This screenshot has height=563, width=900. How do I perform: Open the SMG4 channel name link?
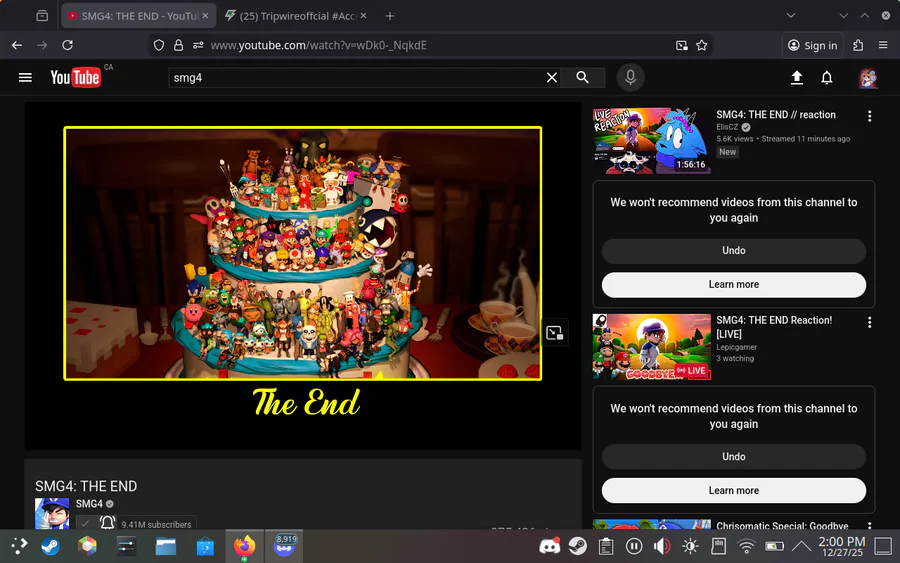click(x=89, y=504)
